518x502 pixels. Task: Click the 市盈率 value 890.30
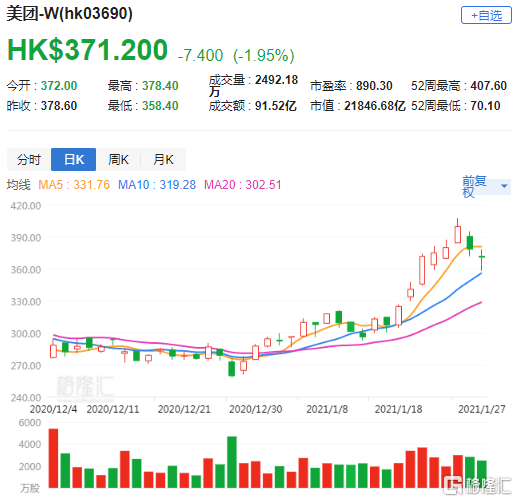[374, 86]
